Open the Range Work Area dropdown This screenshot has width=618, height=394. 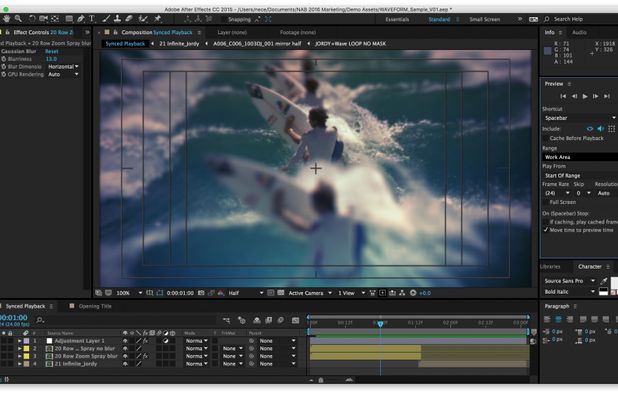click(x=580, y=157)
